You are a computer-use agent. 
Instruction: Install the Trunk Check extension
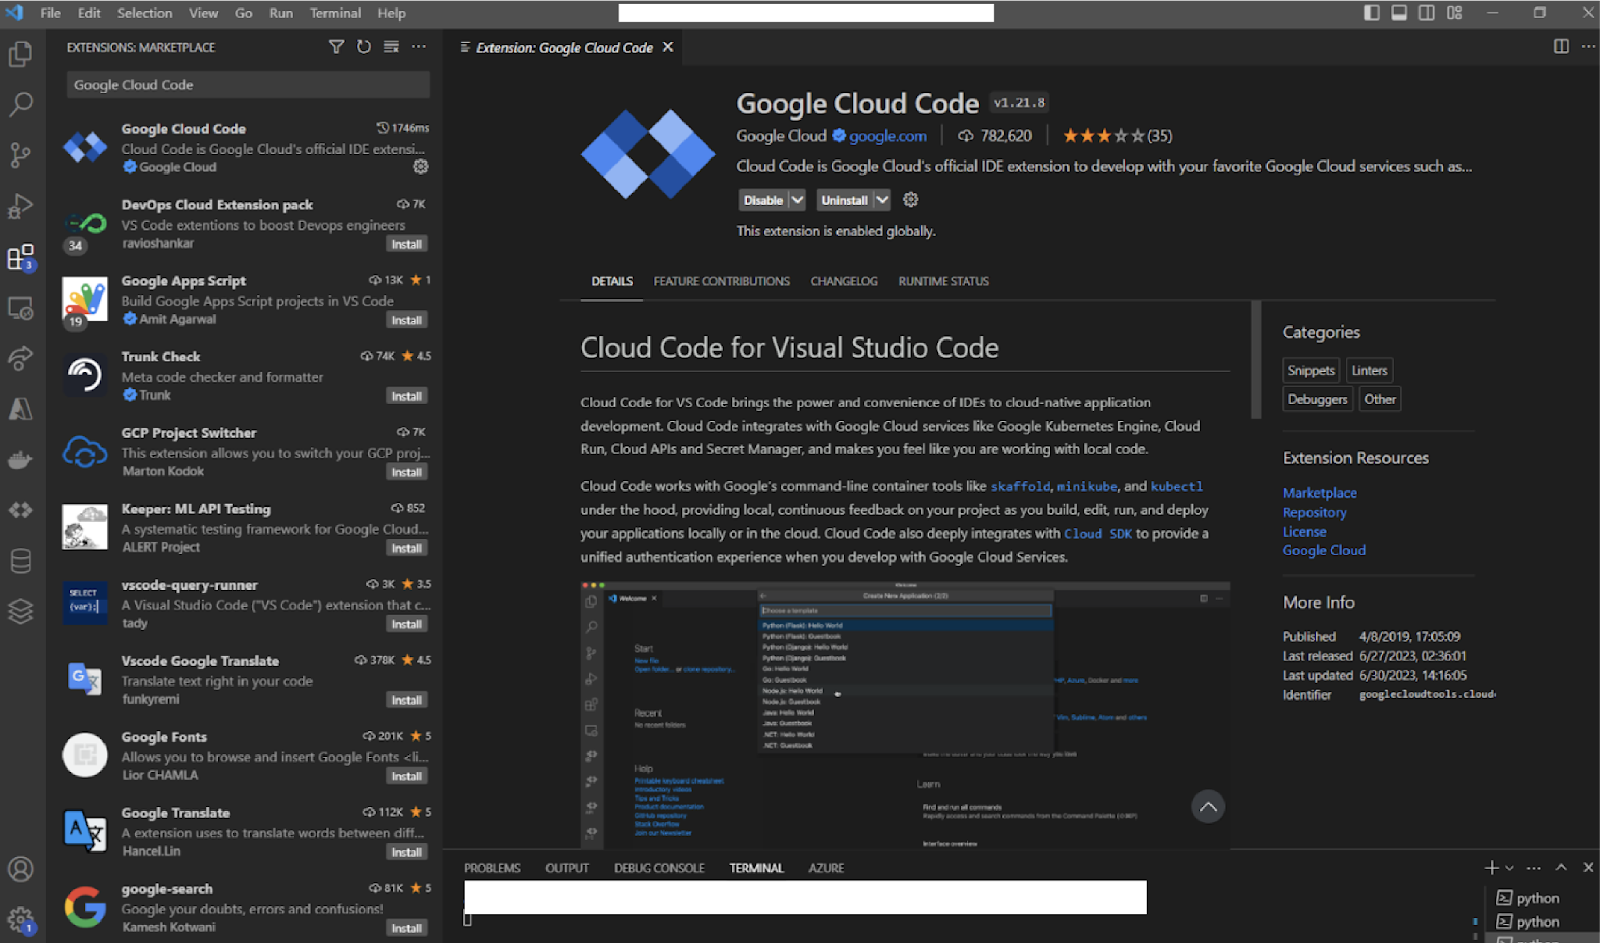(x=407, y=396)
